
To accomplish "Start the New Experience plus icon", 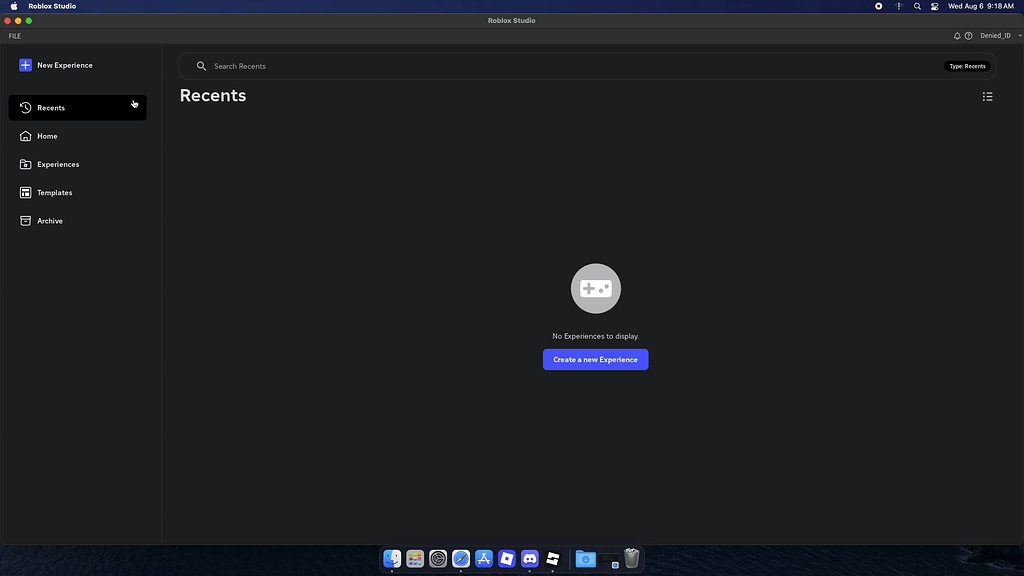I will (x=25, y=64).
